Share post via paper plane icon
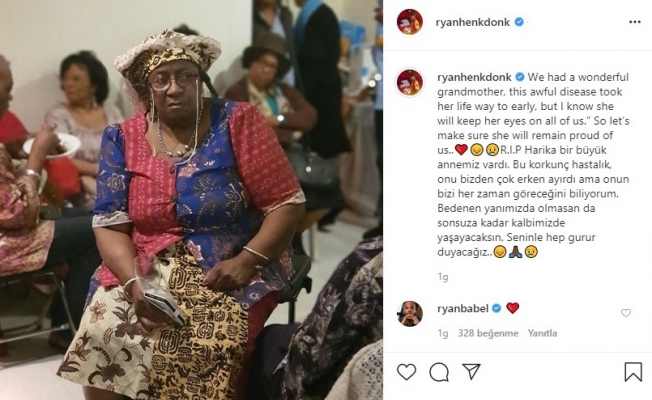Image resolution: width=652 pixels, height=400 pixels. pos(472,371)
